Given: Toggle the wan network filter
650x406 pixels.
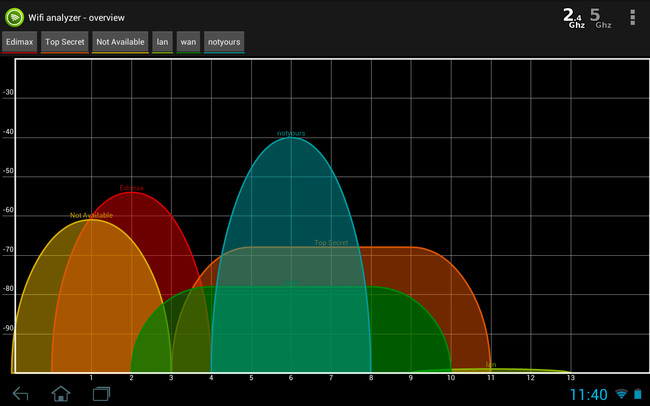Looking at the screenshot, I should pyautogui.click(x=188, y=42).
